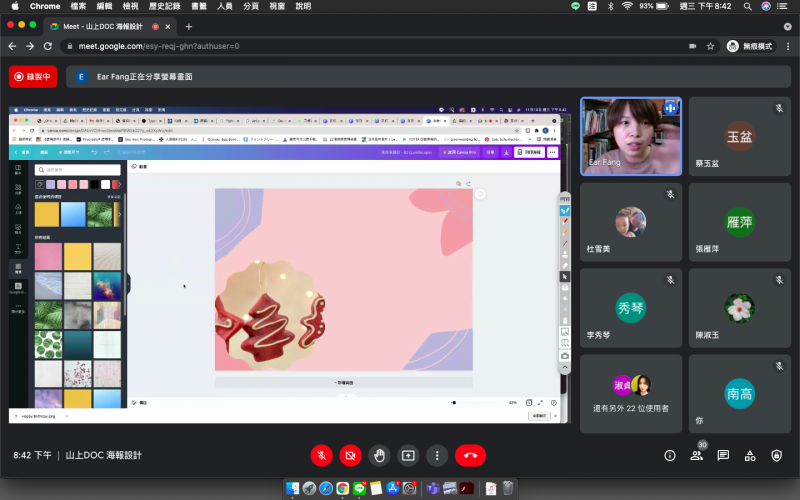Select Ear Fang's video tile
Viewport: 800px width, 500px height.
(630, 136)
